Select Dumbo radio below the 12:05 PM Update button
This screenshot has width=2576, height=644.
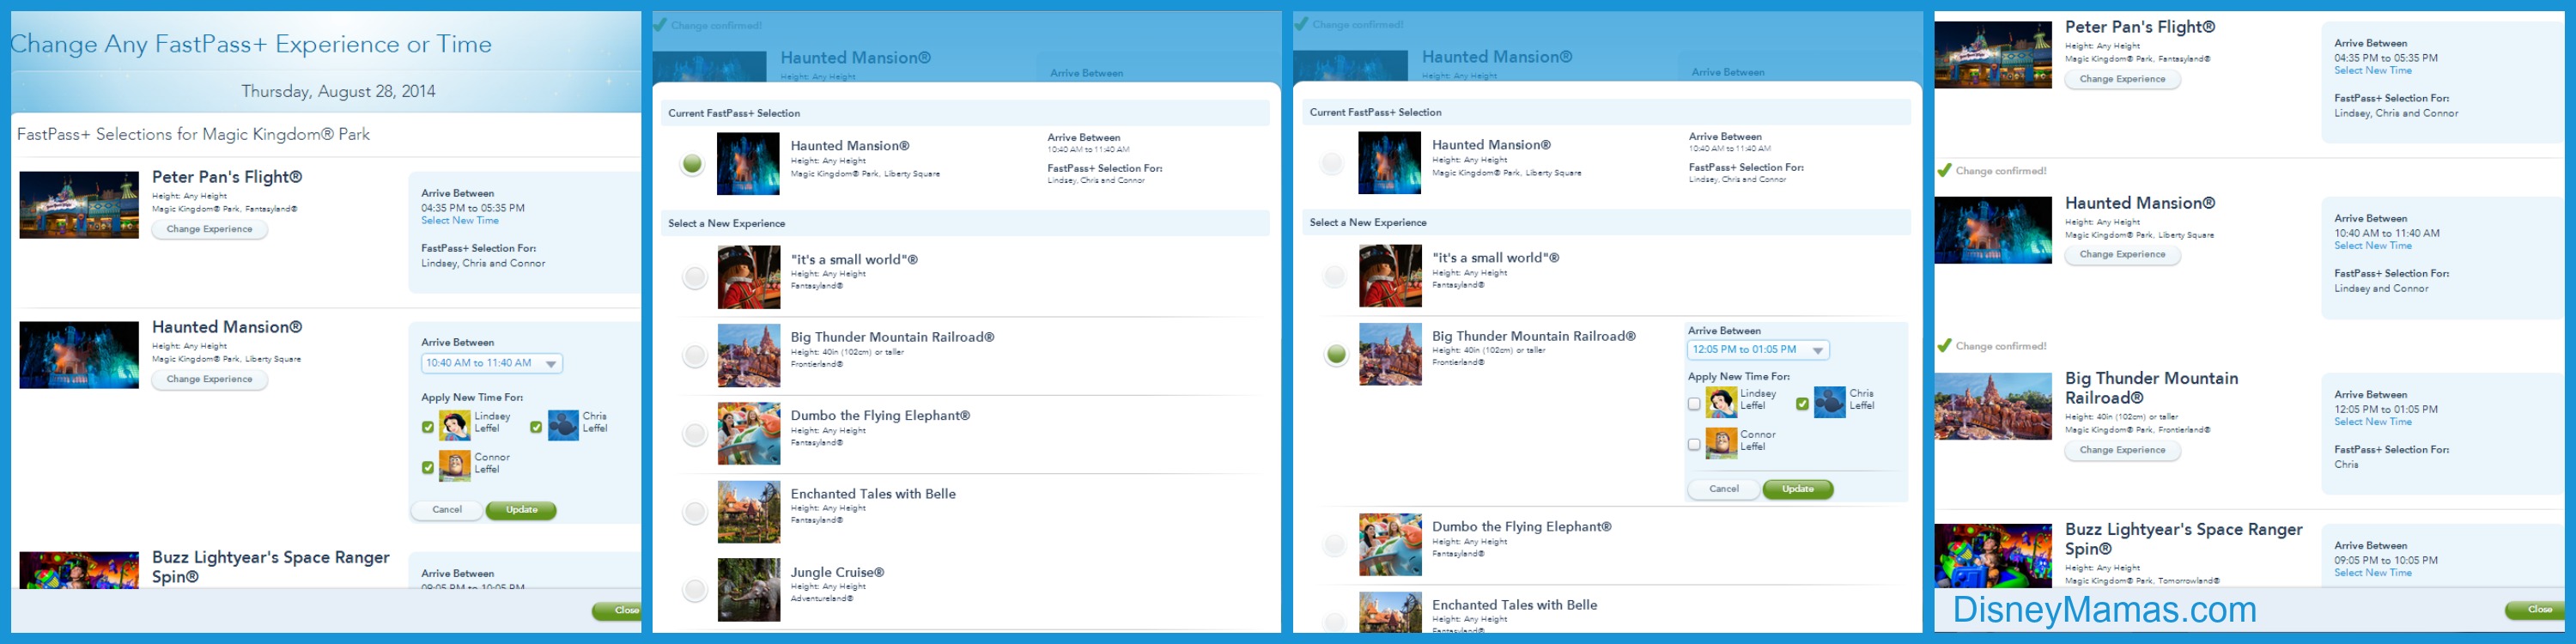(x=1335, y=545)
